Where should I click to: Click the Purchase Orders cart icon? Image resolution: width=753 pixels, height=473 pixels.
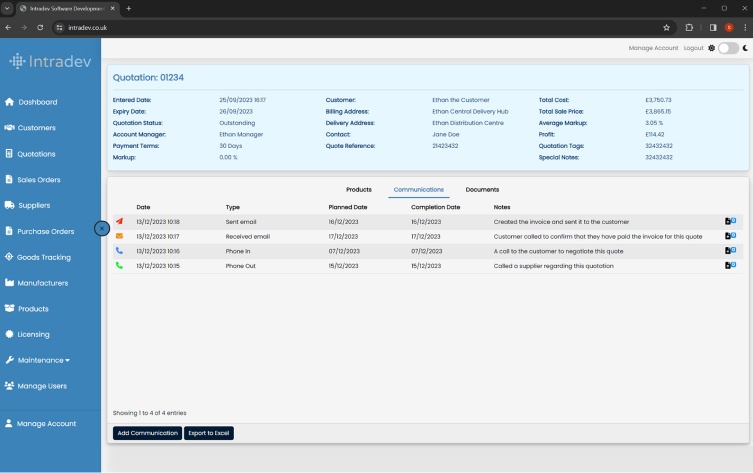[x=9, y=231]
